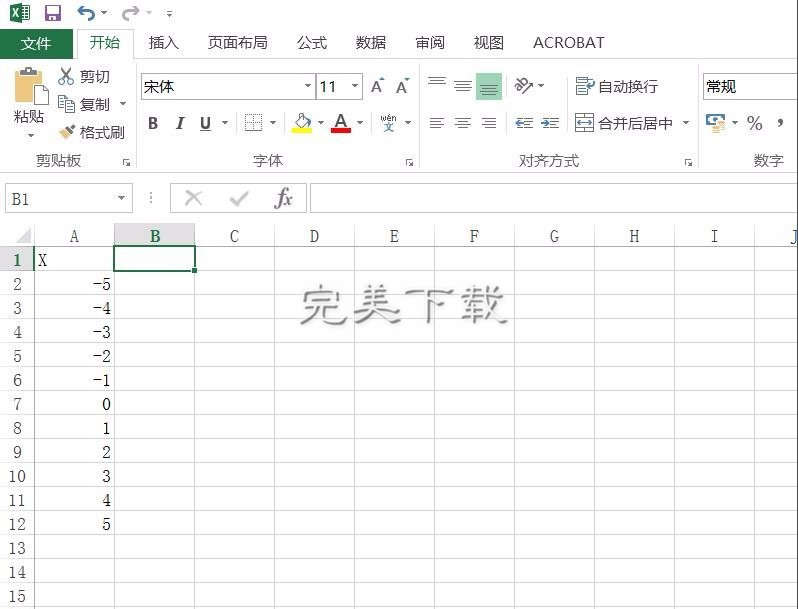Apply comma style number format
The width and height of the screenshot is (798, 609).
[780, 123]
